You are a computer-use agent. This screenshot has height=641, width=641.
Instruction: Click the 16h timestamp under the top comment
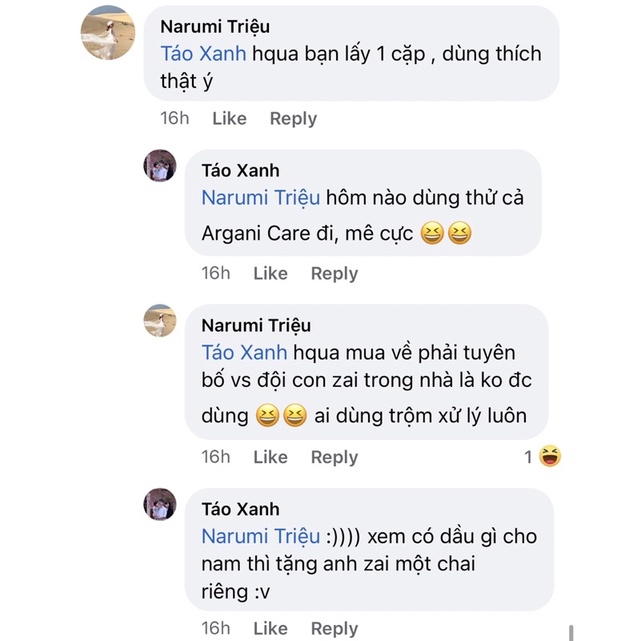click(175, 118)
